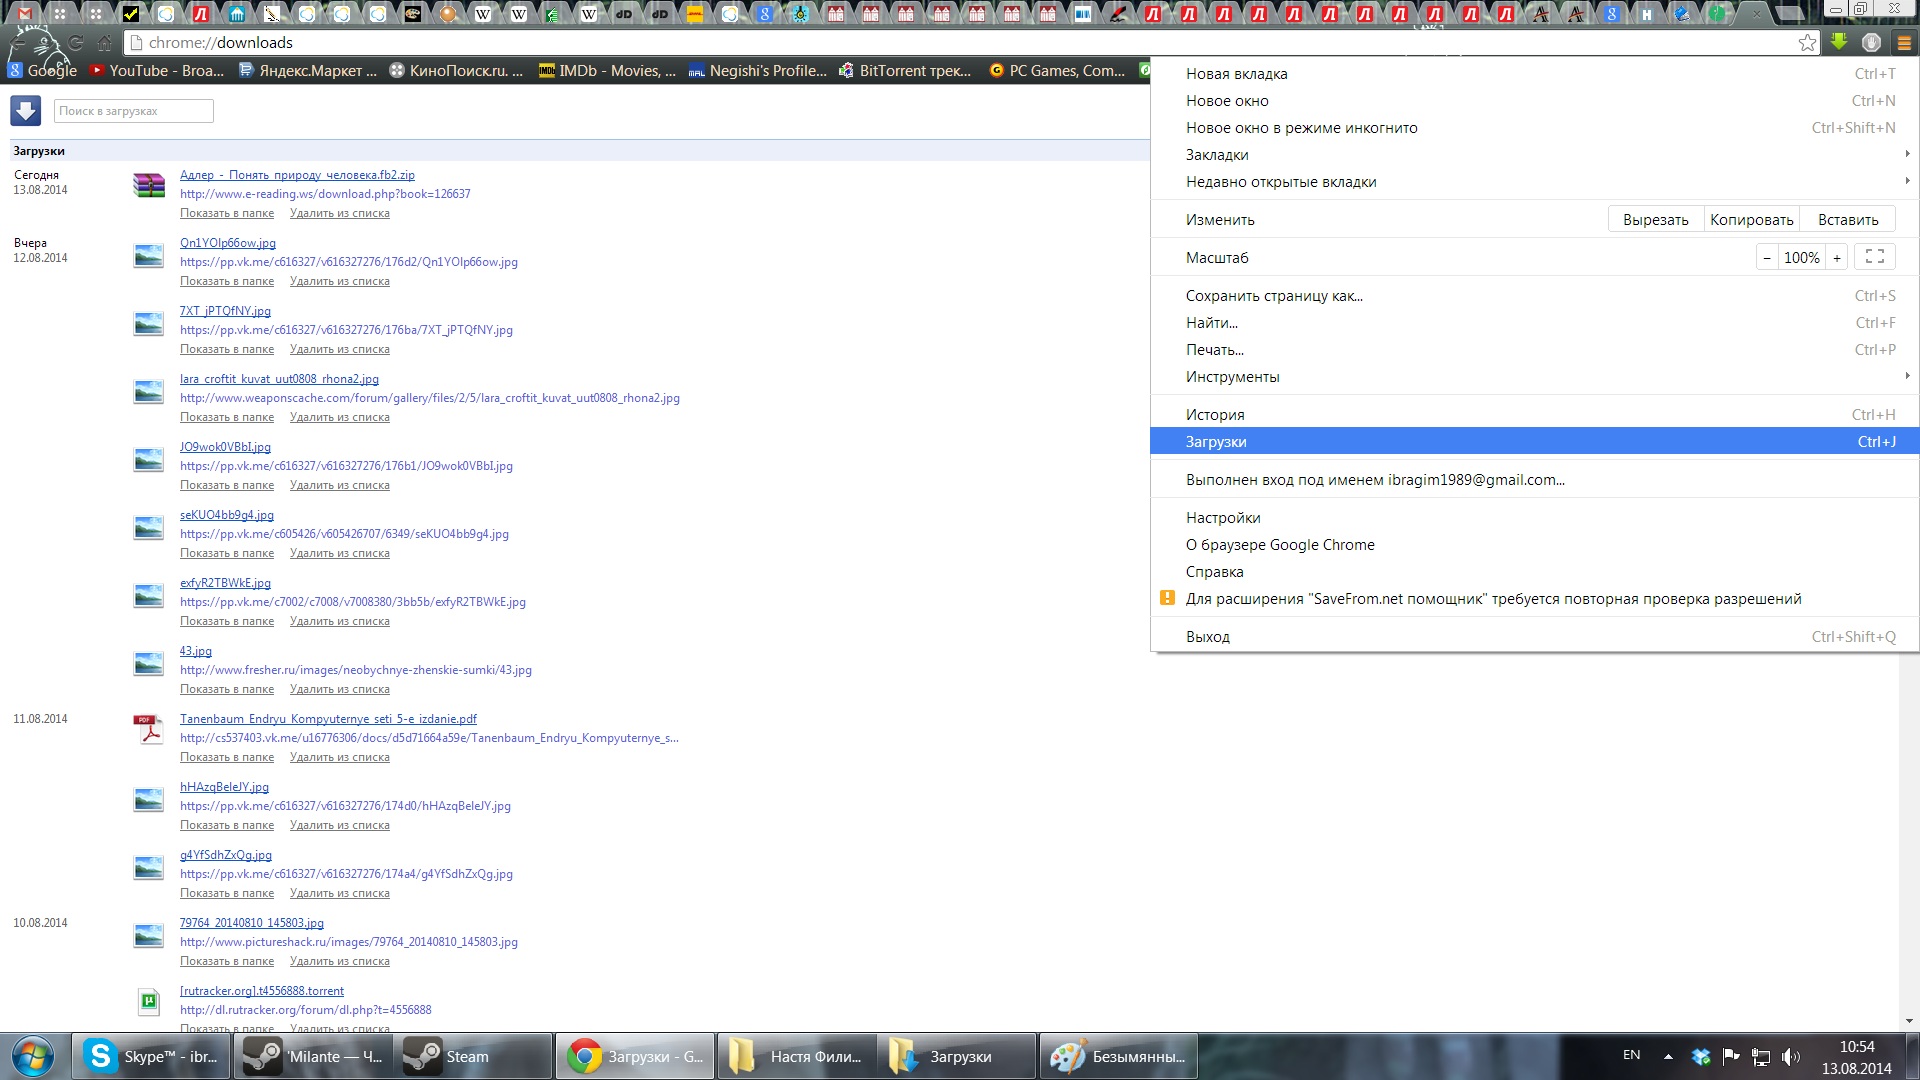The image size is (1920, 1080).
Task: Open new incognito window menu item
Action: 1534,128
